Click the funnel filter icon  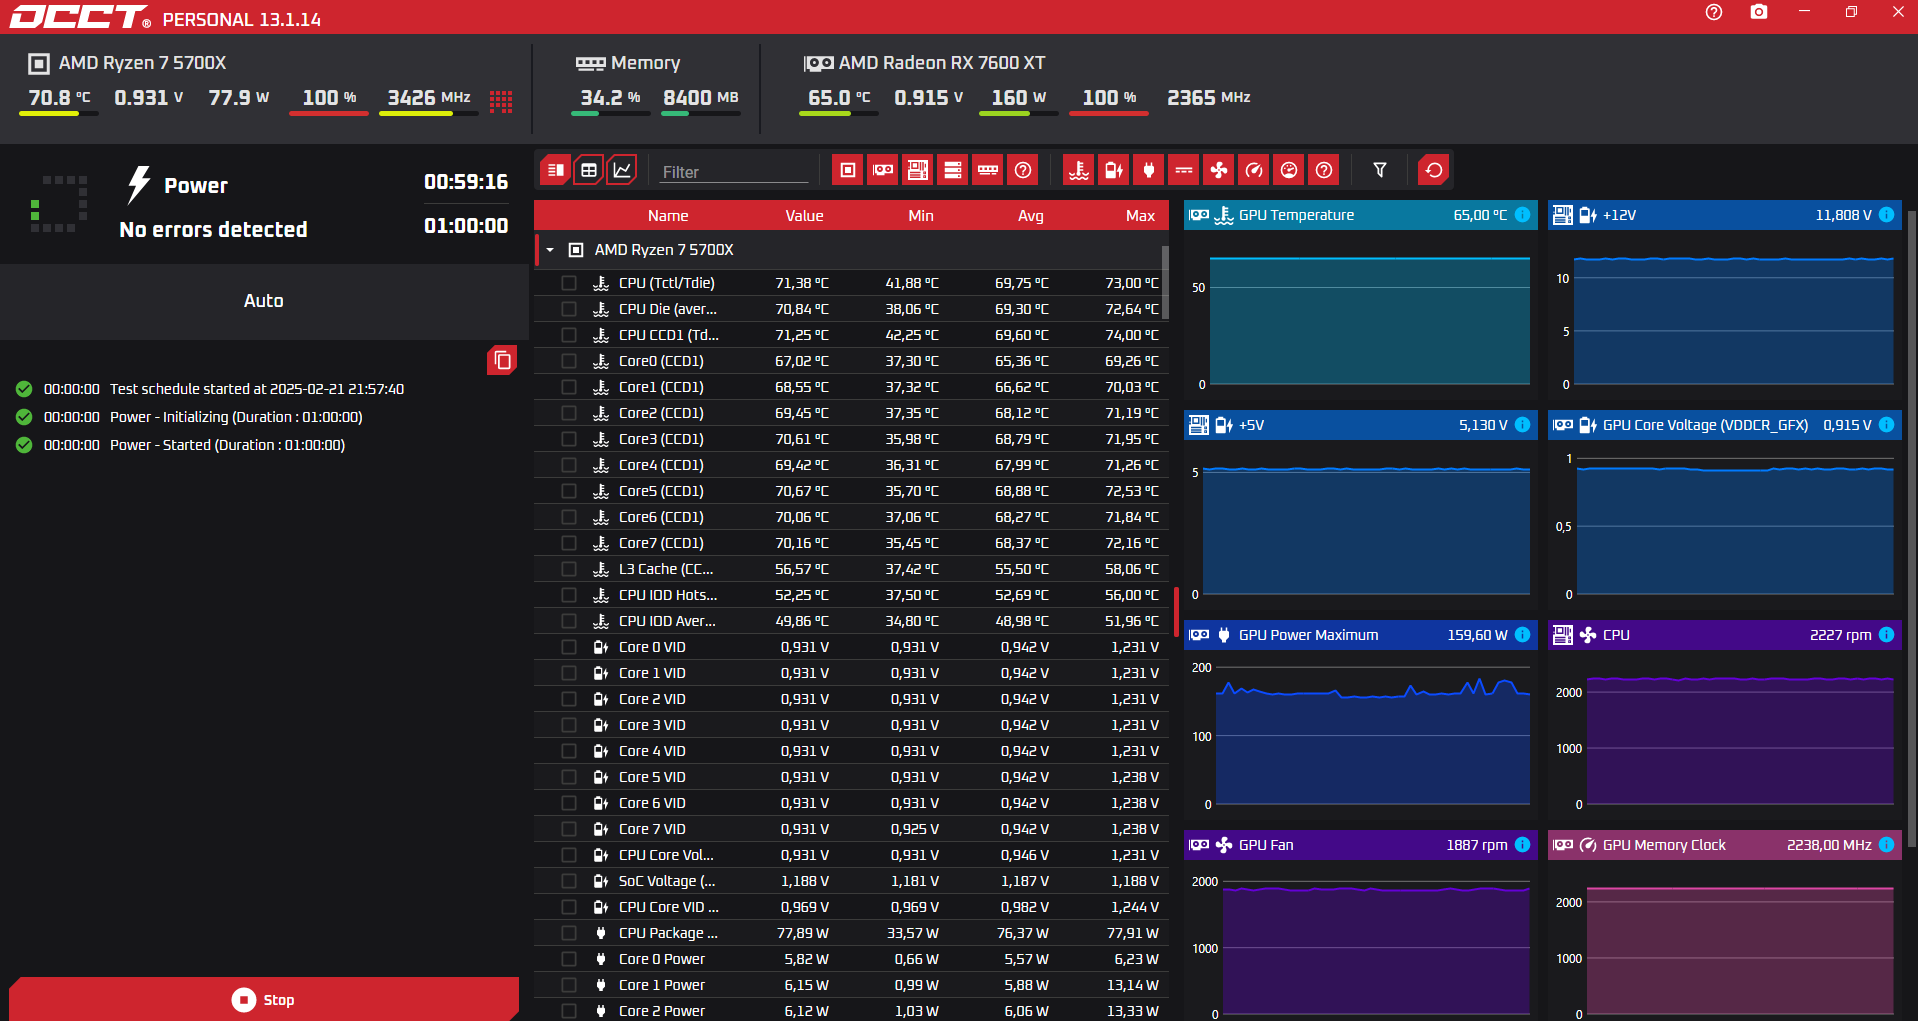[1380, 170]
